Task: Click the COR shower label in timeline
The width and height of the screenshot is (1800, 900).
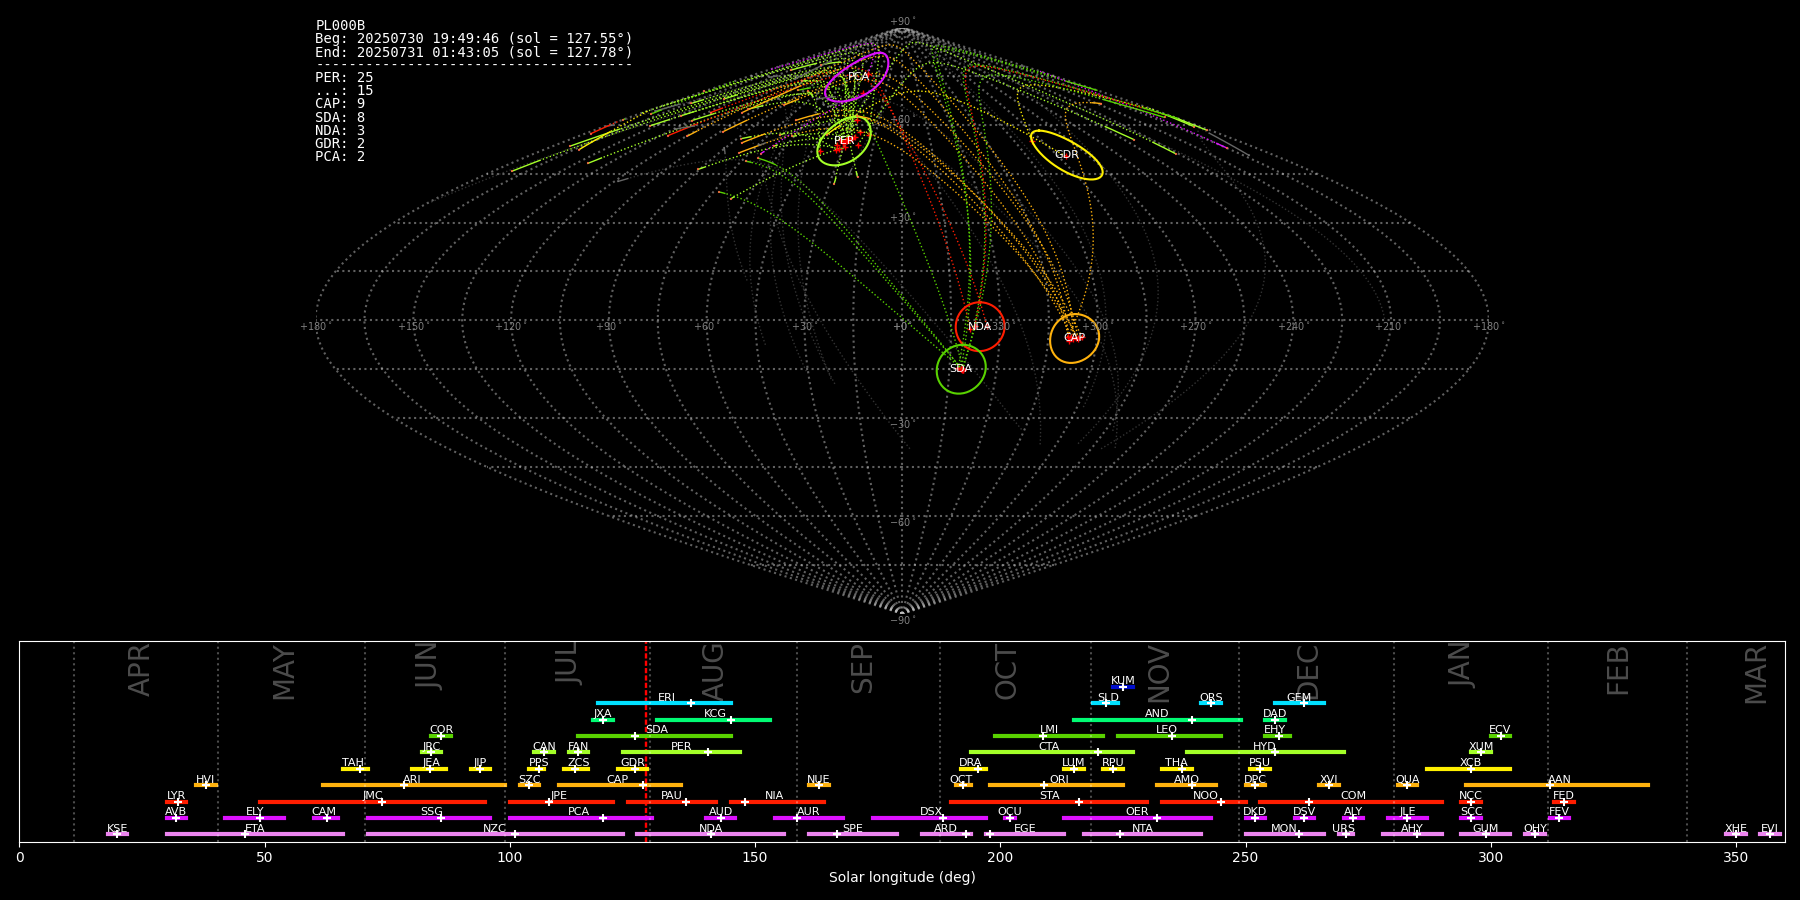Action: (x=441, y=730)
